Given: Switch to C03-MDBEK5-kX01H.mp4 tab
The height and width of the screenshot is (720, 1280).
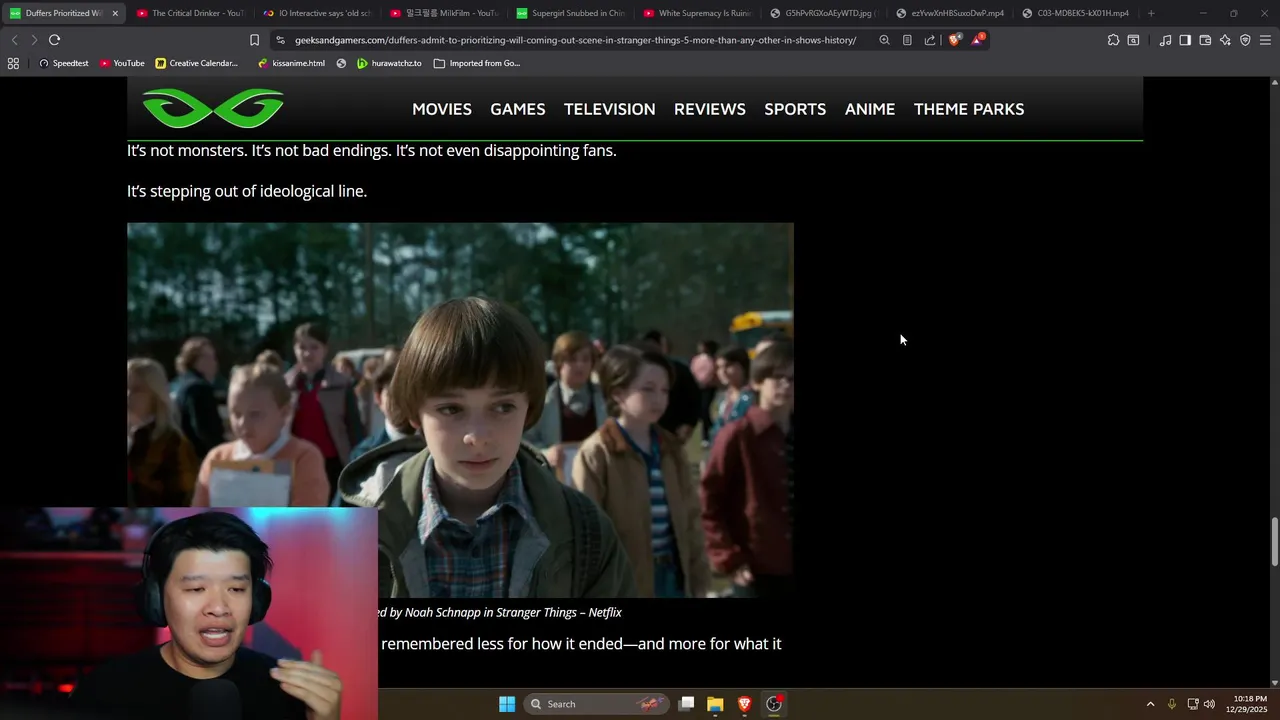Looking at the screenshot, I should click(1077, 13).
